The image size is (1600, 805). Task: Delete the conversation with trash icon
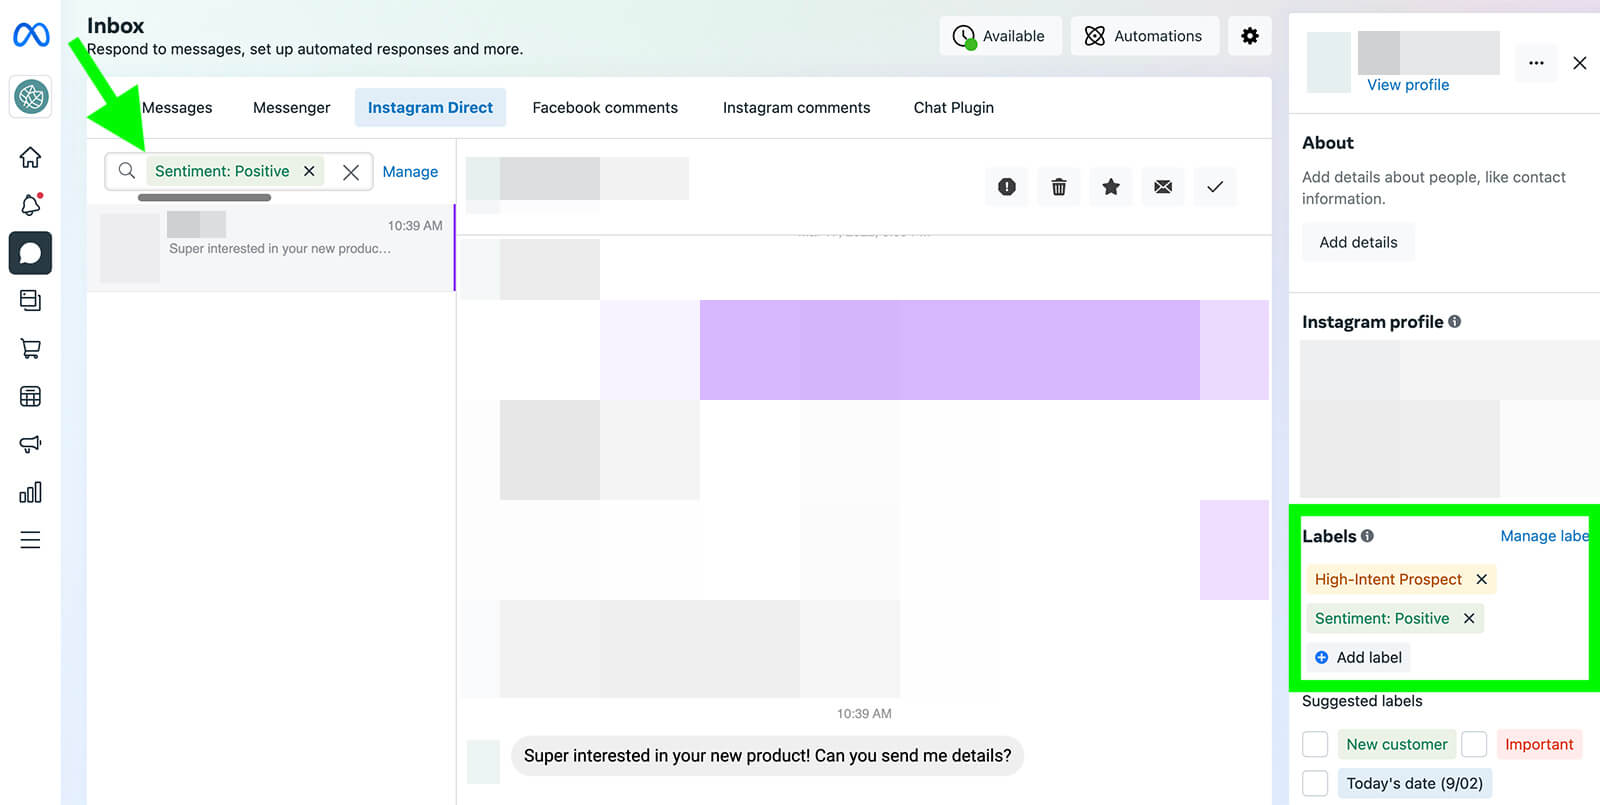point(1059,187)
